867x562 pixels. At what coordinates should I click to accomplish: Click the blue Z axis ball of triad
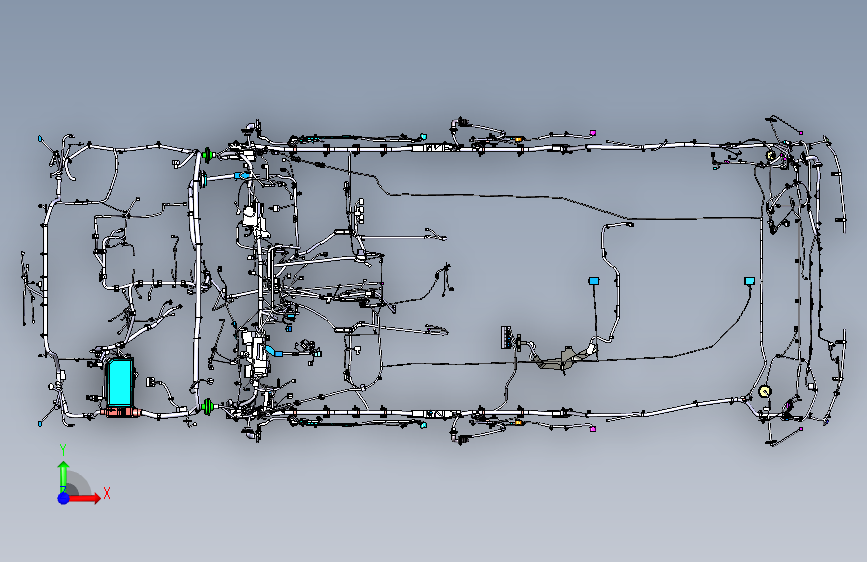[x=64, y=498]
